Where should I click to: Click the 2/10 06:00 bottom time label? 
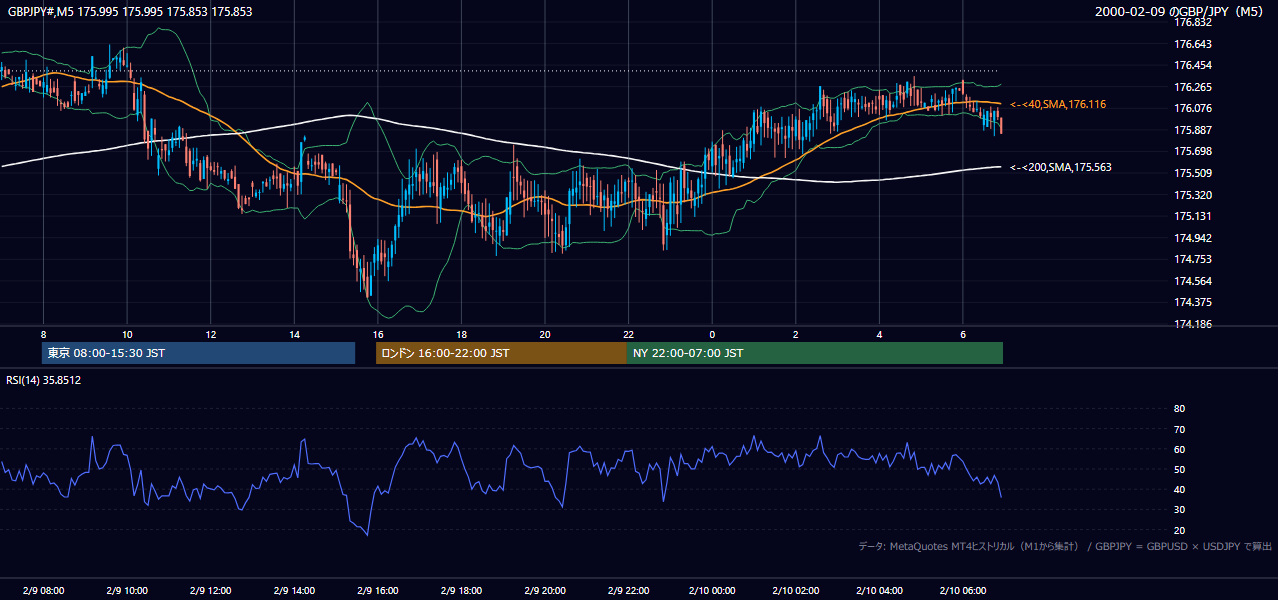tap(962, 590)
